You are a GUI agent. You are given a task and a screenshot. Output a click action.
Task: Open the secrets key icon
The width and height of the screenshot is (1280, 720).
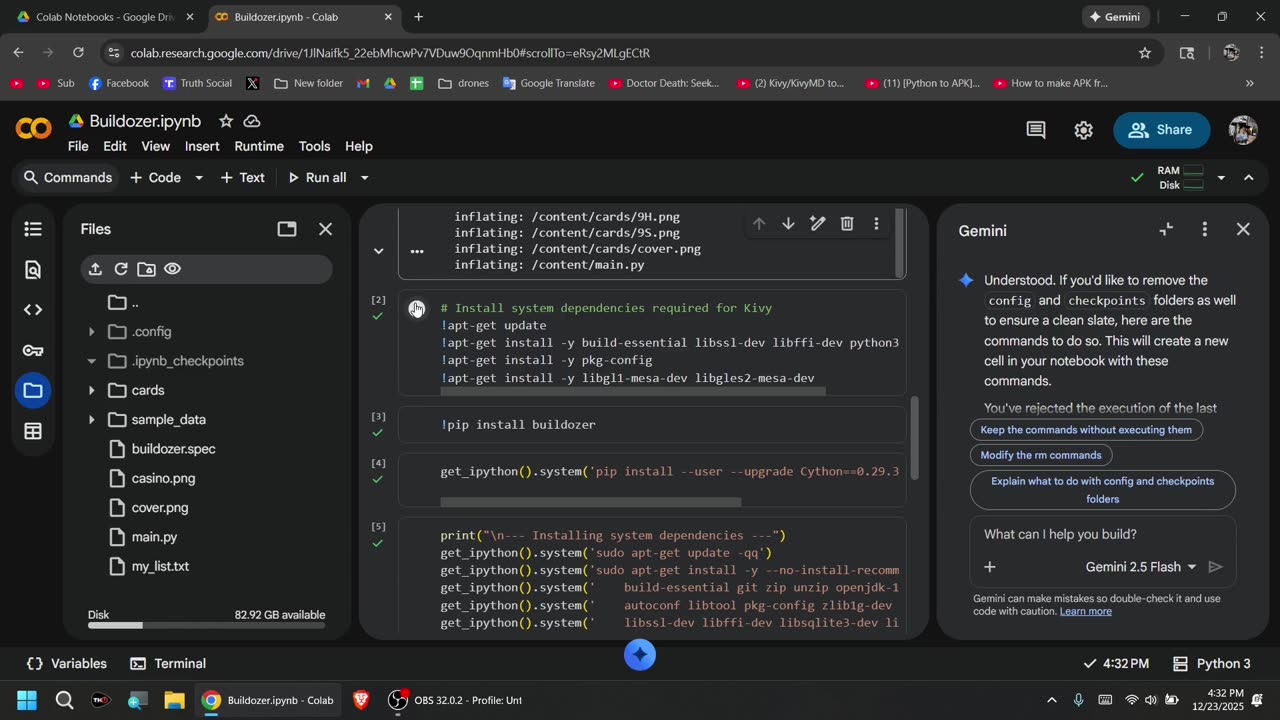[x=33, y=351]
